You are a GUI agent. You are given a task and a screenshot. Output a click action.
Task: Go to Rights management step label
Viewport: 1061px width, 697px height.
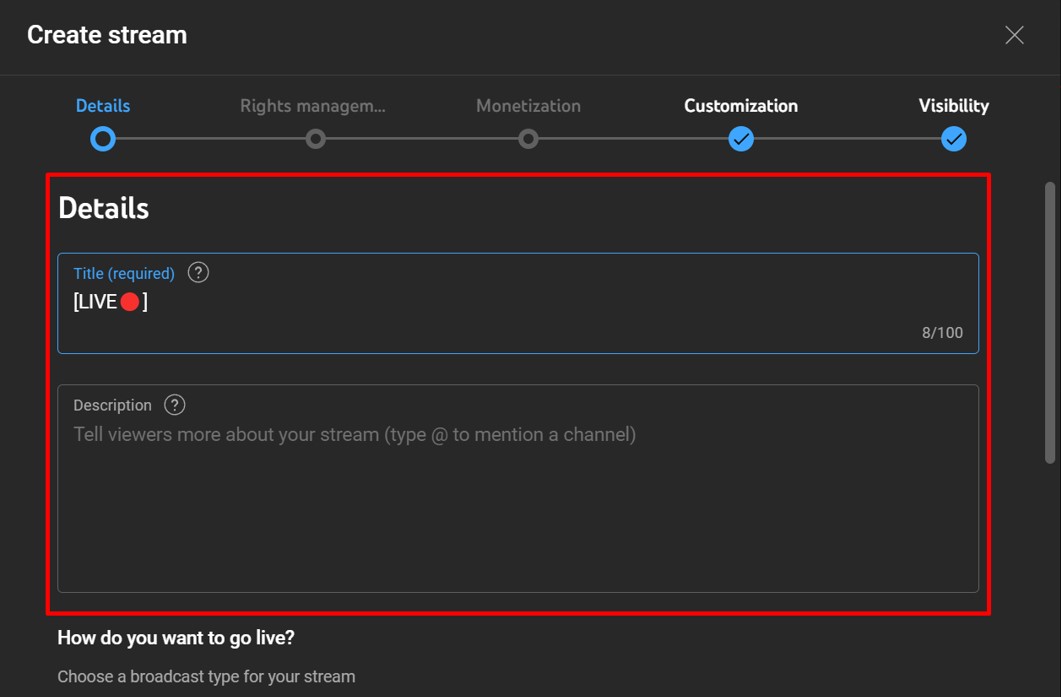[x=313, y=106]
